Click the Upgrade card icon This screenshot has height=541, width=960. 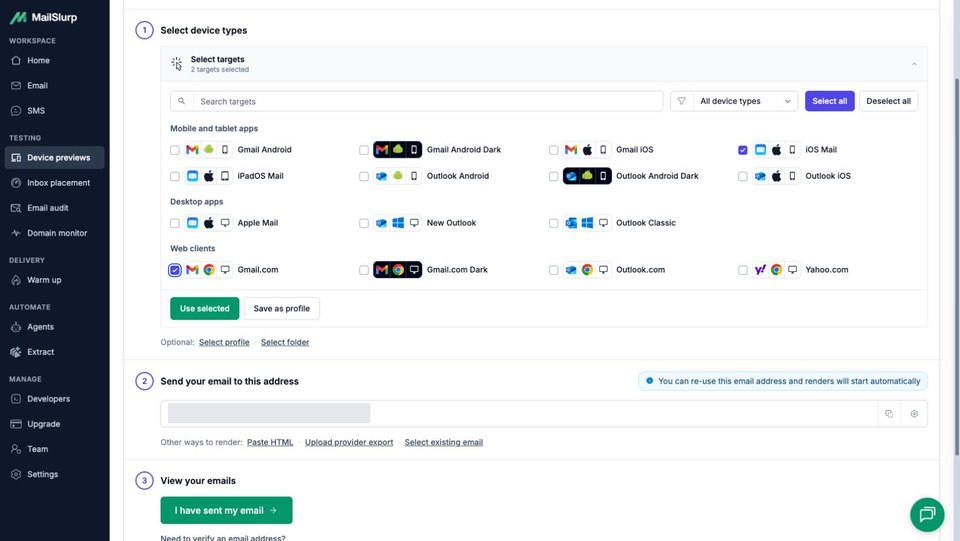16,424
